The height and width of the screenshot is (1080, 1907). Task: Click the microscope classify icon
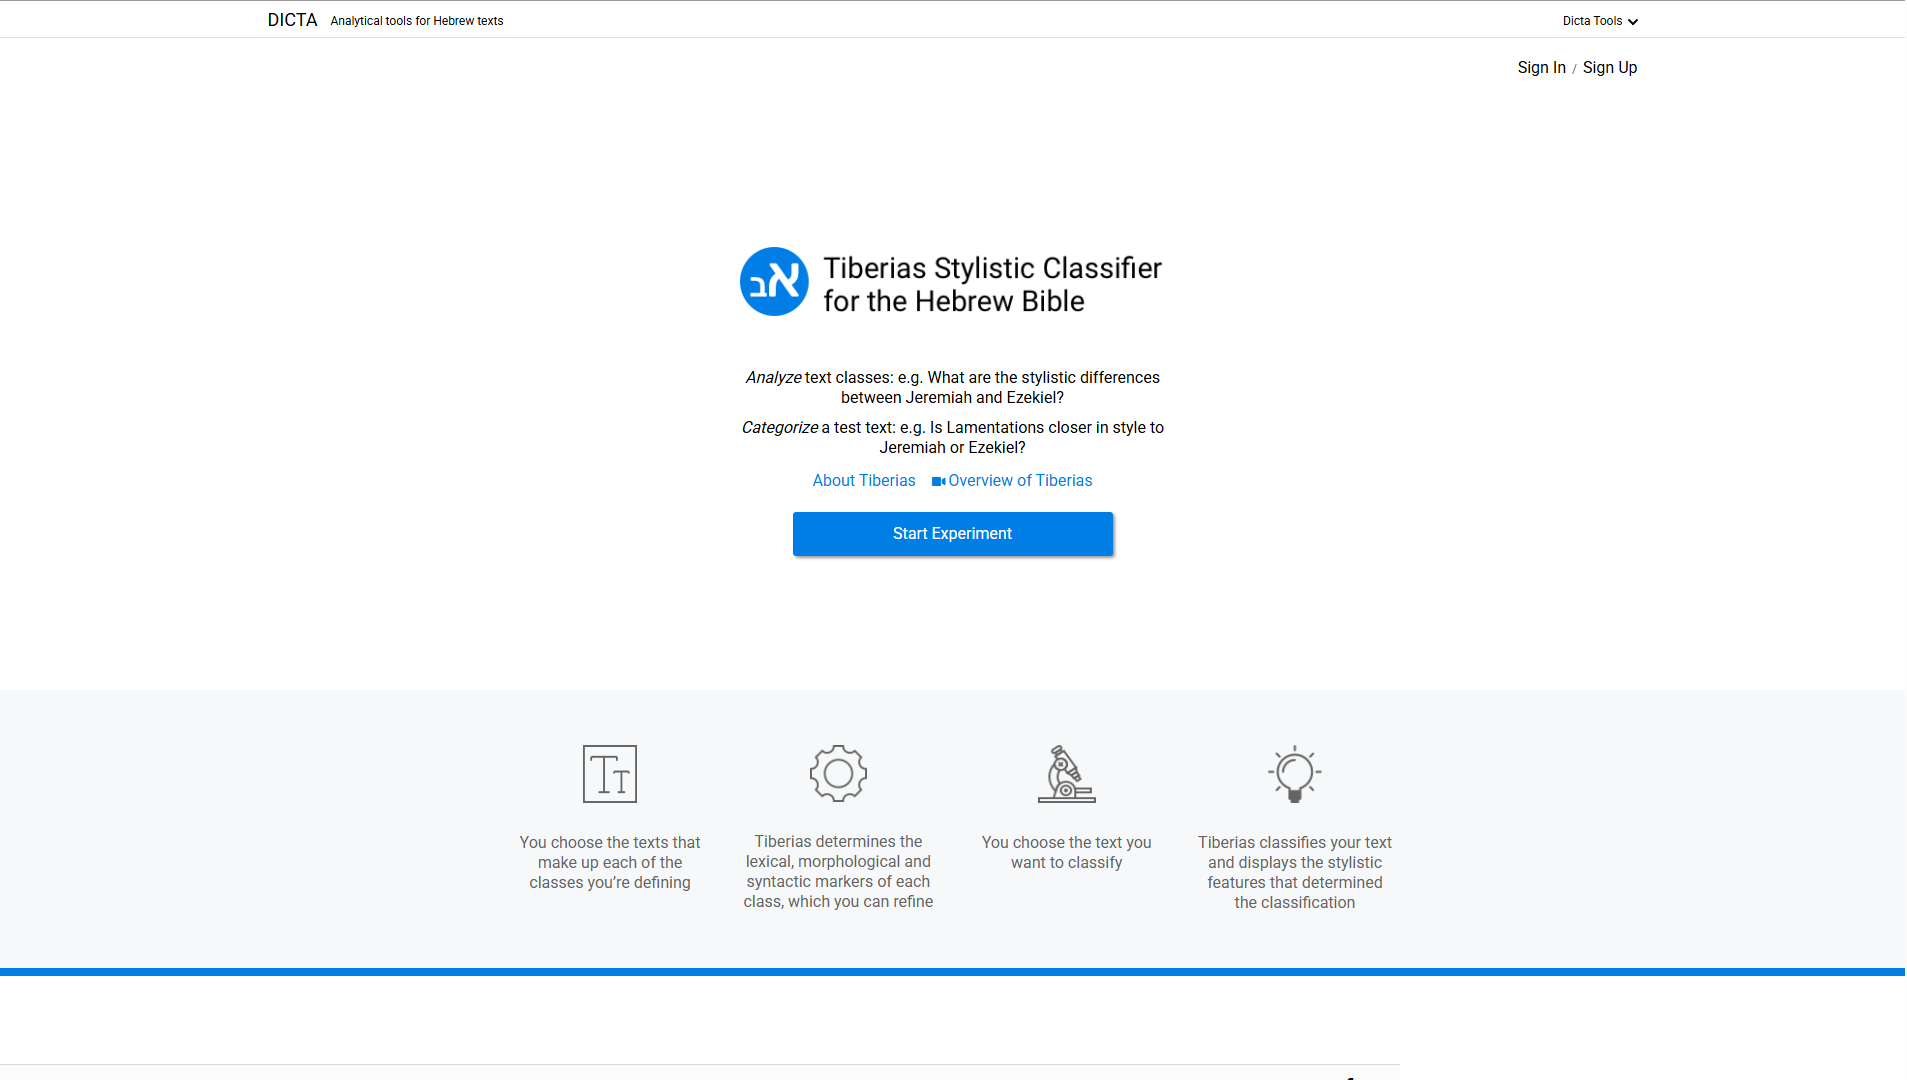[1066, 773]
